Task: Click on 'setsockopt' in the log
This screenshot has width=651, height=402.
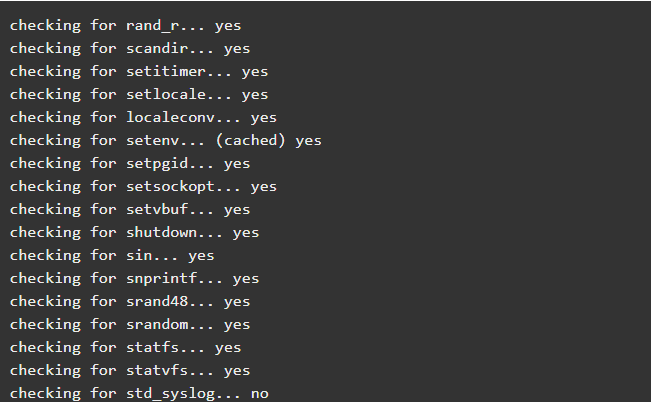Action: (x=170, y=187)
